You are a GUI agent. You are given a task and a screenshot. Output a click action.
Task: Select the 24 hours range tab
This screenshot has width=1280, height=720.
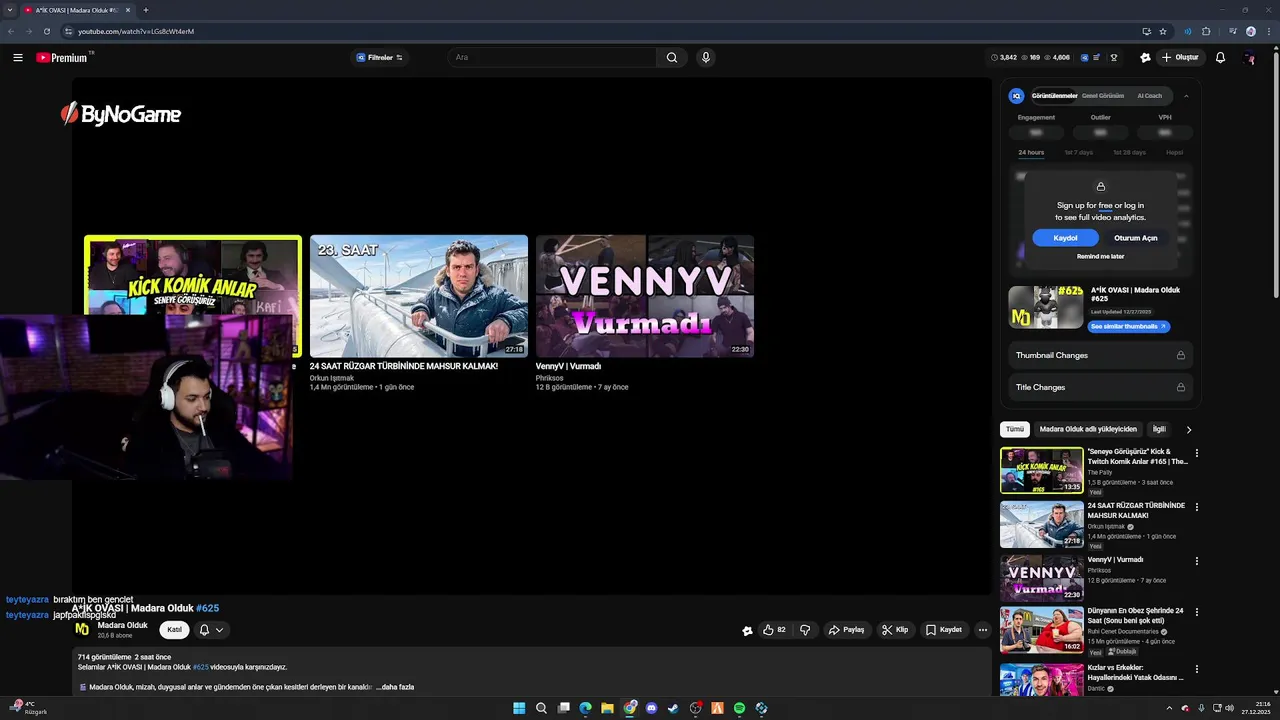(1031, 153)
